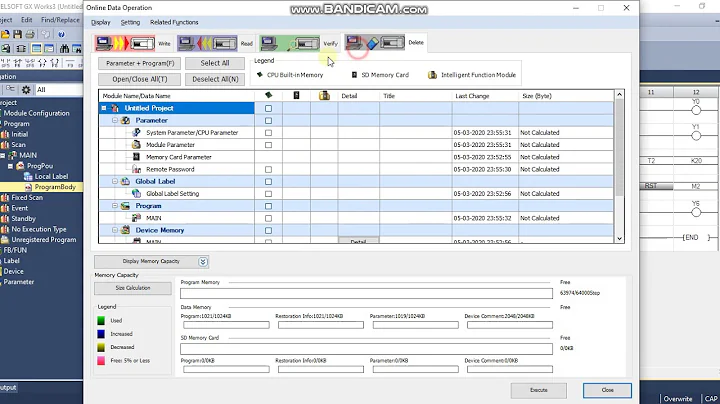Open Find/Replace menu in GX Works3
The width and height of the screenshot is (720, 404).
[x=60, y=20]
